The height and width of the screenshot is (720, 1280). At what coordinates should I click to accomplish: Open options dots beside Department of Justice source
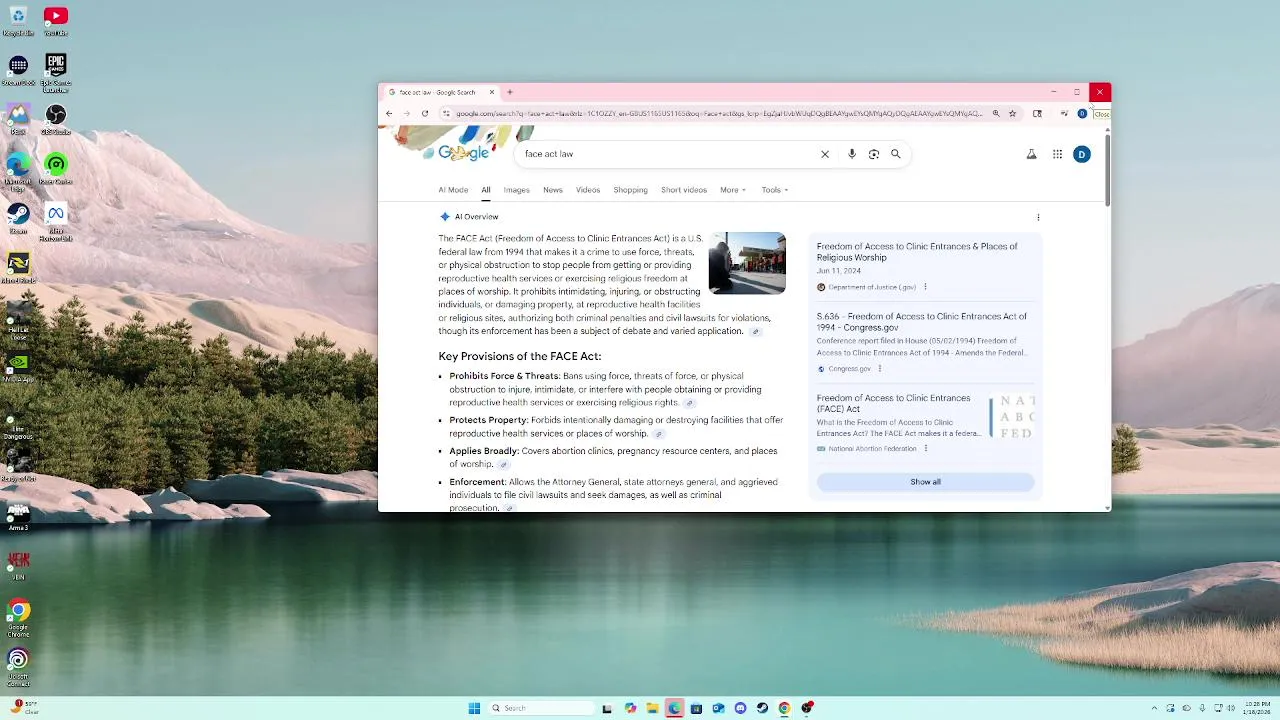pos(925,287)
